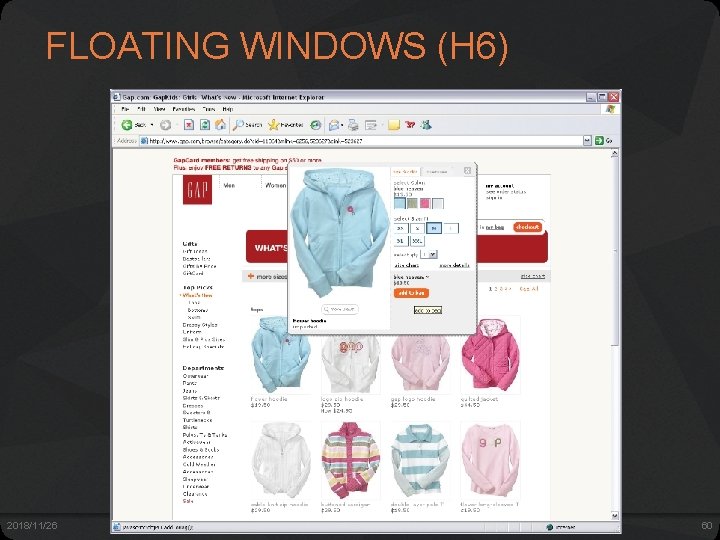Click the History icon in the toolbar

315,125
